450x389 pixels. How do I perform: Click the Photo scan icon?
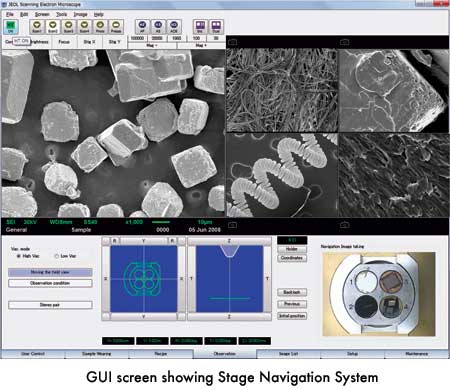pyautogui.click(x=100, y=27)
